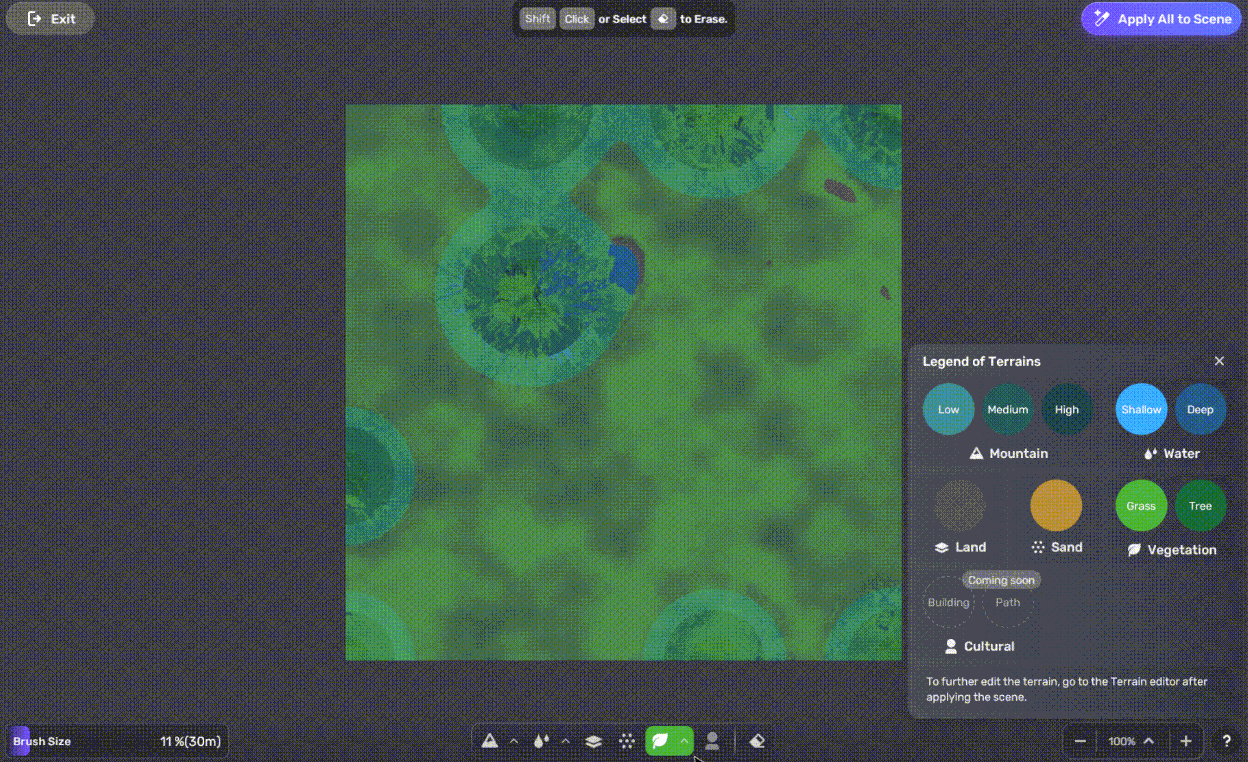Select the Sand brush tool
The image size is (1248, 762).
coord(627,741)
